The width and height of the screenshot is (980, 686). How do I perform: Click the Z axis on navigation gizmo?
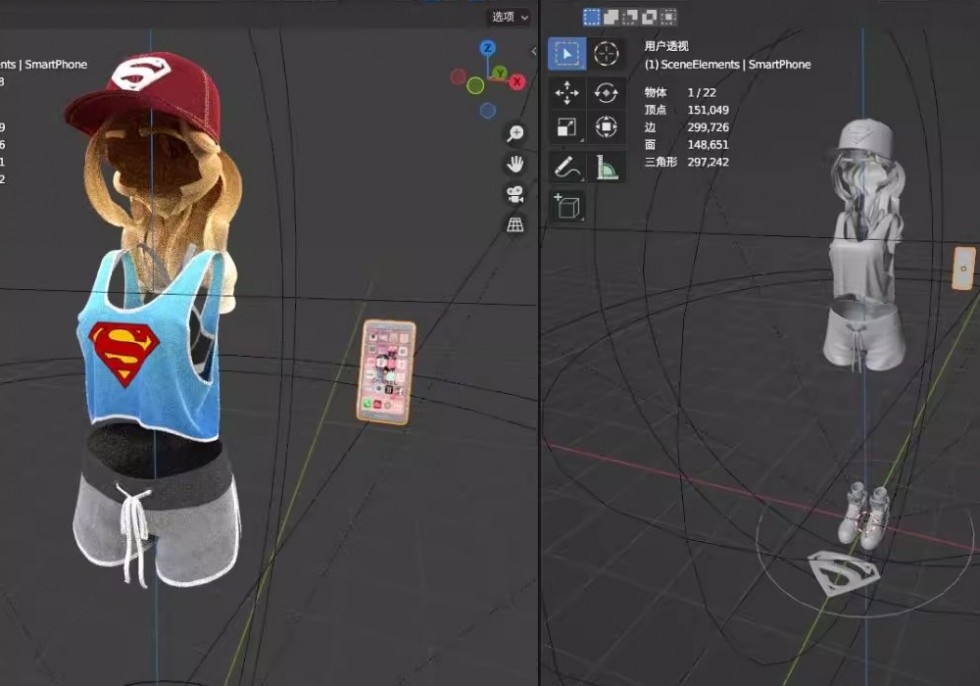pyautogui.click(x=488, y=48)
